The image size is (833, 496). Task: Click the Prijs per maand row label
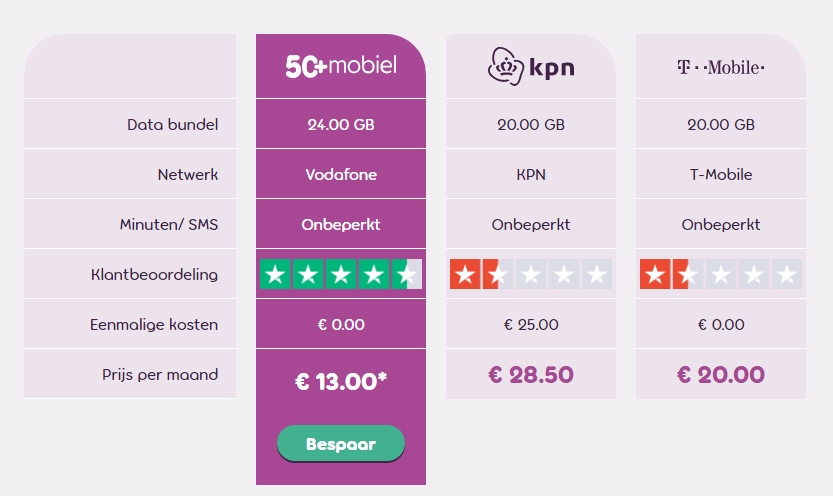click(160, 375)
